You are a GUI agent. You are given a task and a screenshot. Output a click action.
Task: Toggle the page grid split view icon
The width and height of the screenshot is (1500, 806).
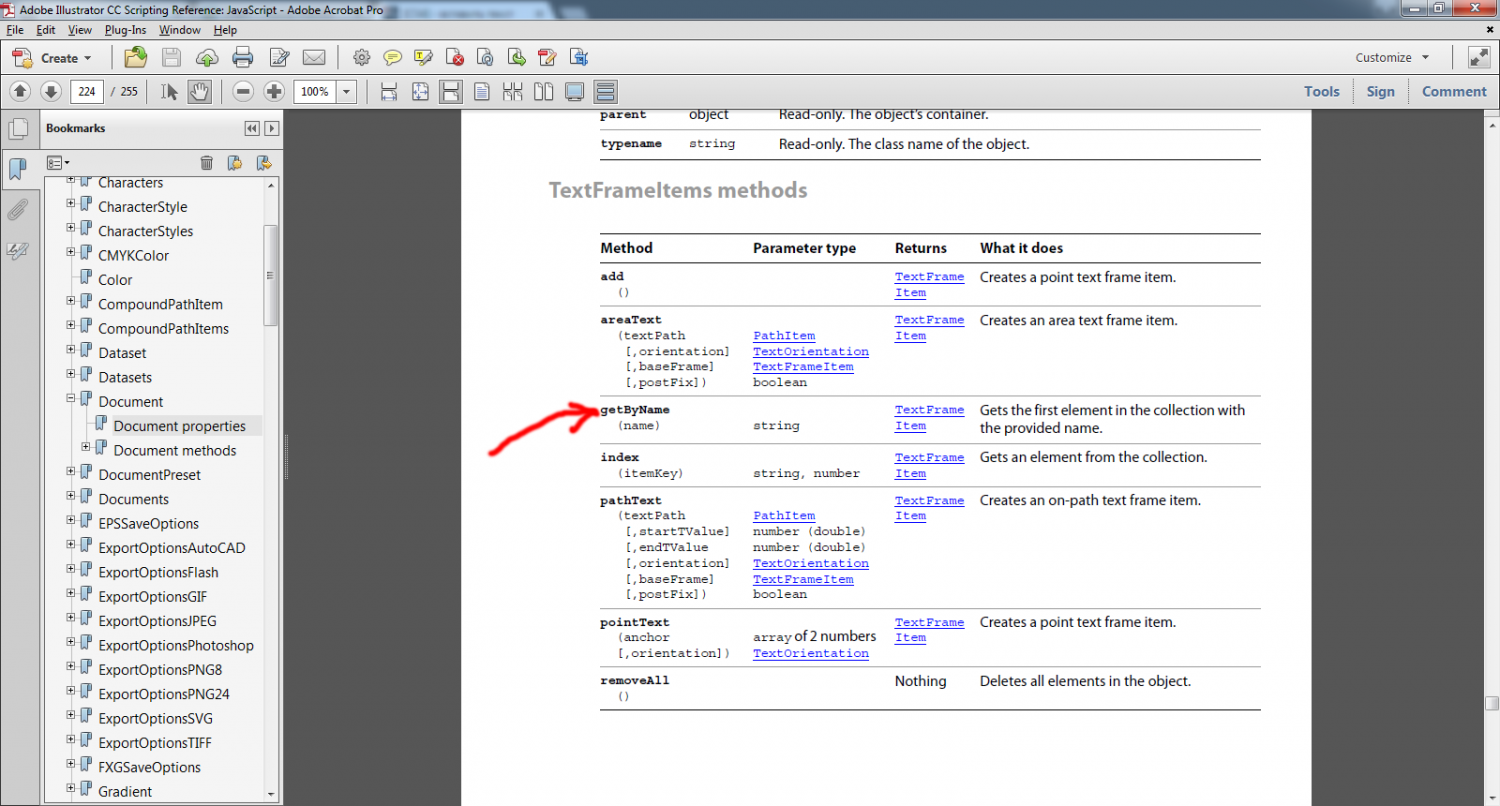click(512, 91)
